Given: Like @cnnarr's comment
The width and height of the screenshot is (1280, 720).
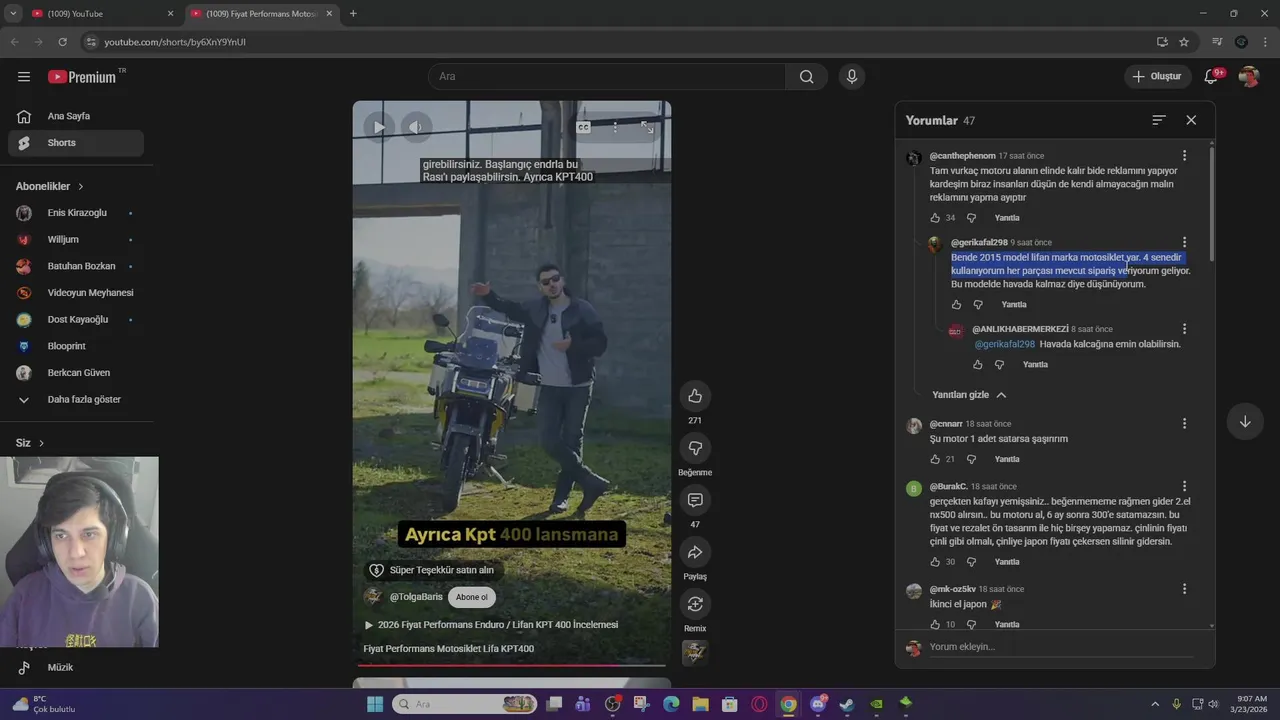Looking at the screenshot, I should tap(935, 459).
